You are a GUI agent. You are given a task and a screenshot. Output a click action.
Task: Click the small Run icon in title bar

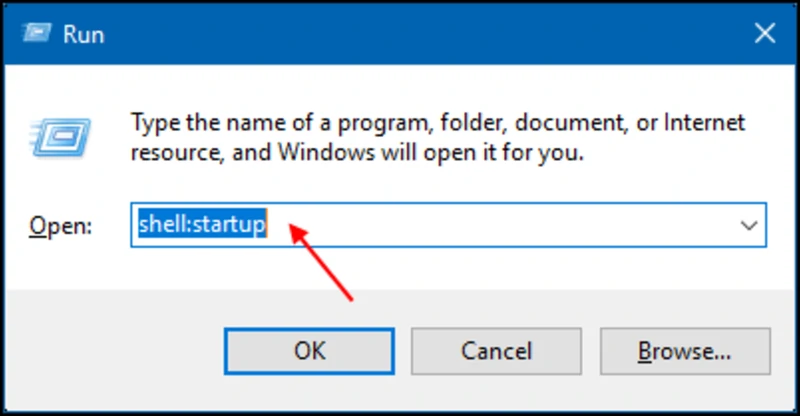pos(37,33)
